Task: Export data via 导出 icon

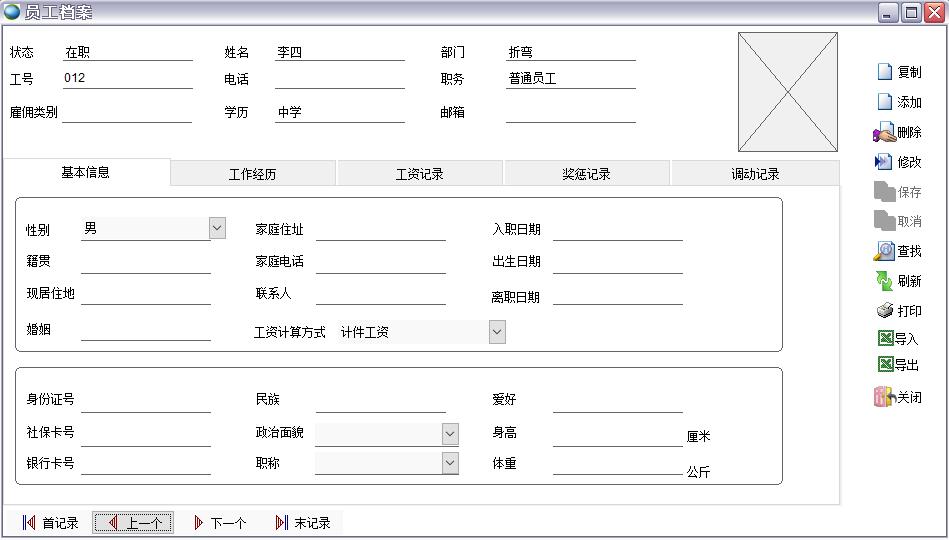Action: click(x=885, y=365)
